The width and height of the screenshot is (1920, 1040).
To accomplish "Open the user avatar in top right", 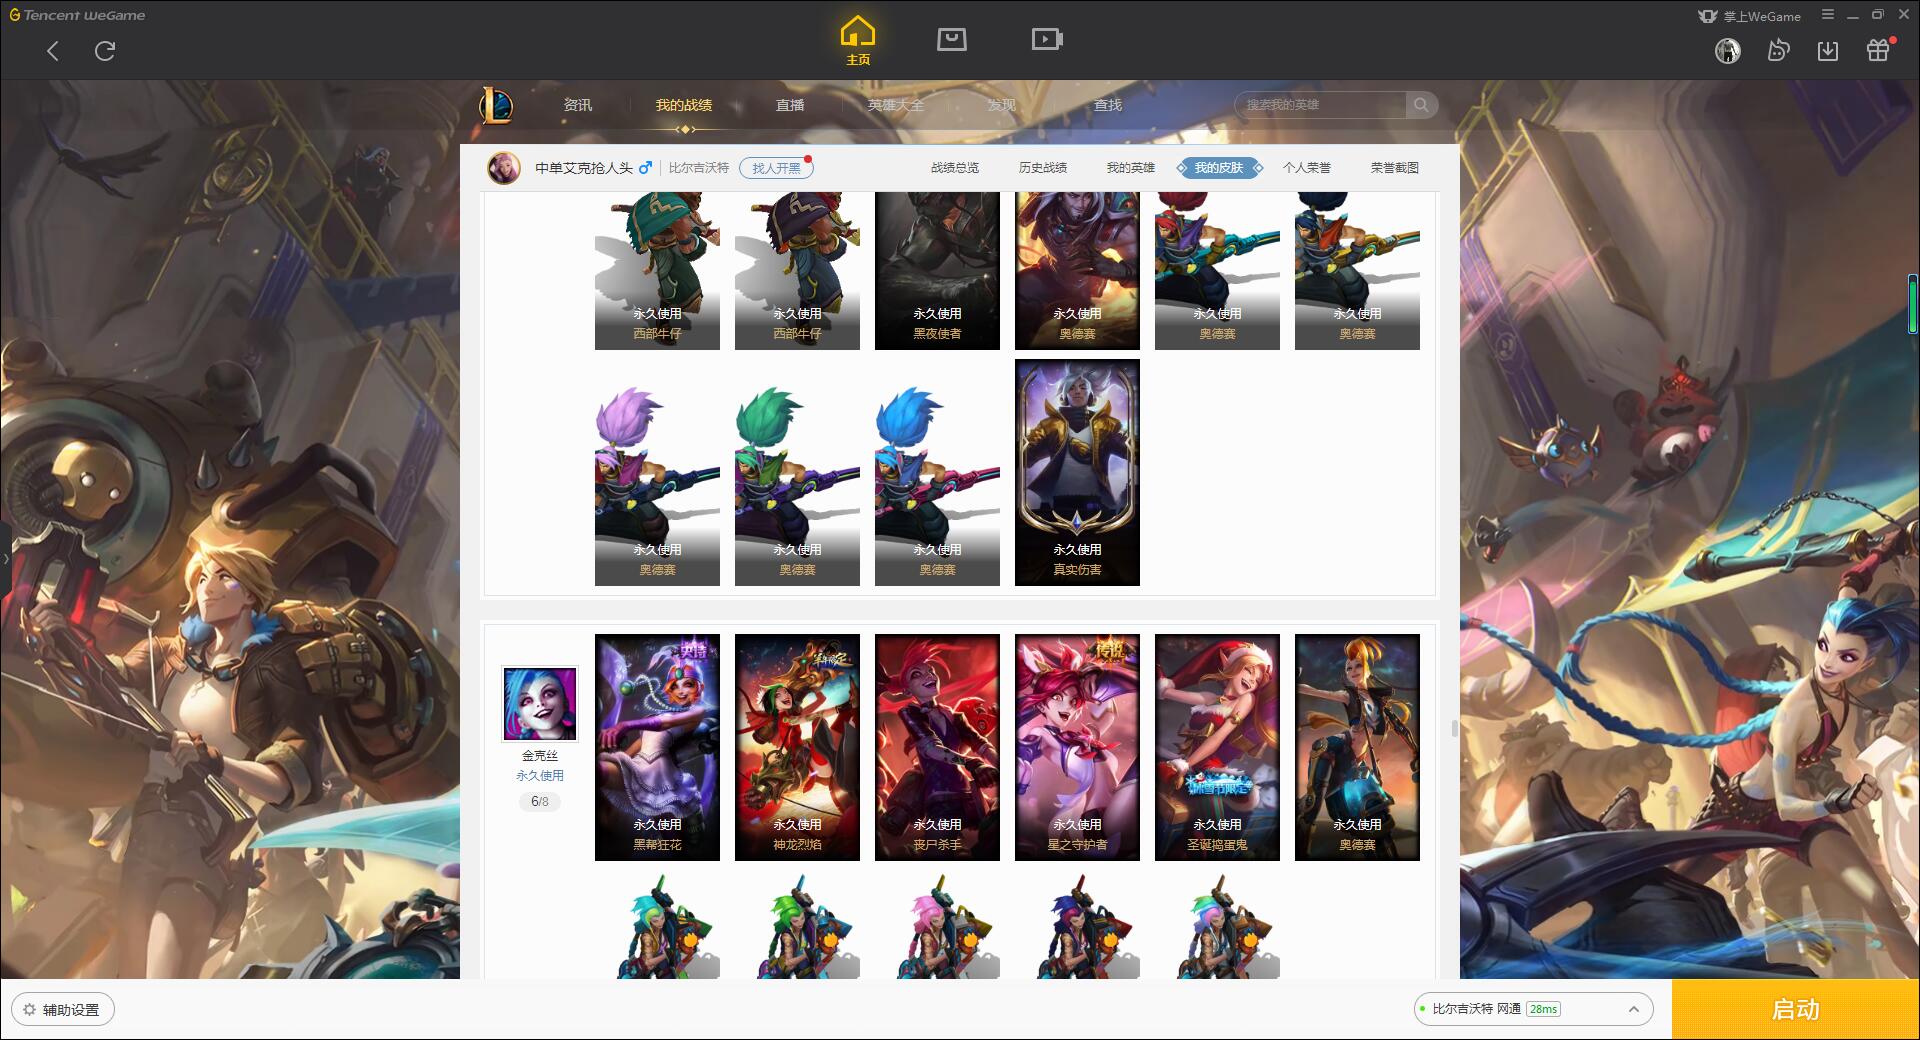I will 1728,51.
